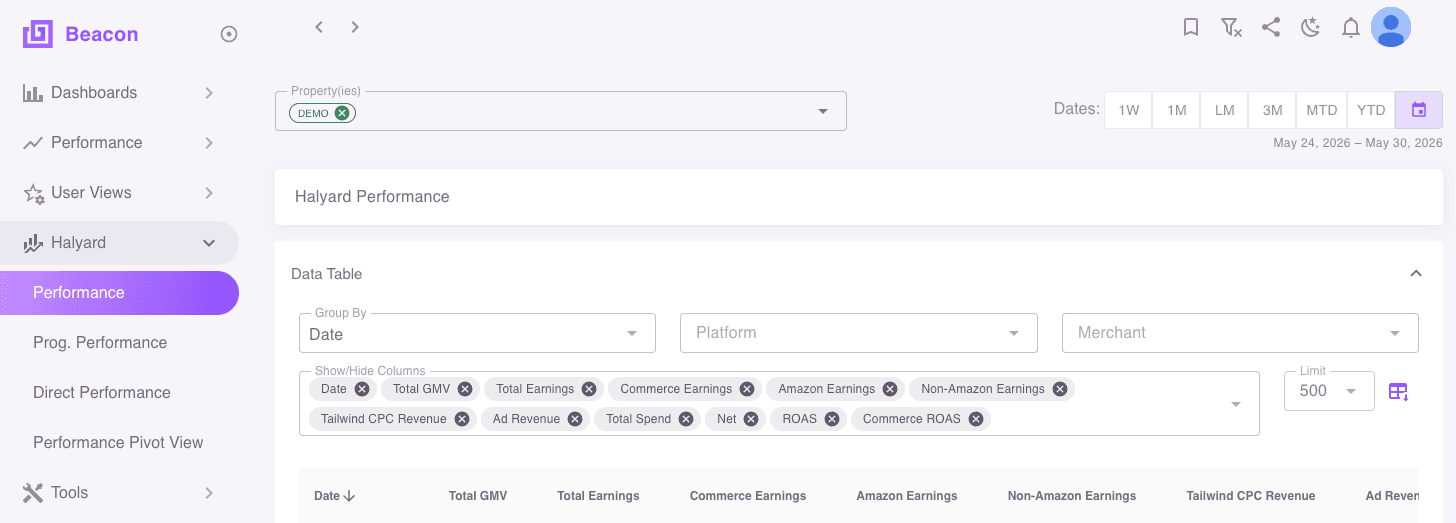
Task: Open the user avatar menu
Action: click(x=1391, y=27)
